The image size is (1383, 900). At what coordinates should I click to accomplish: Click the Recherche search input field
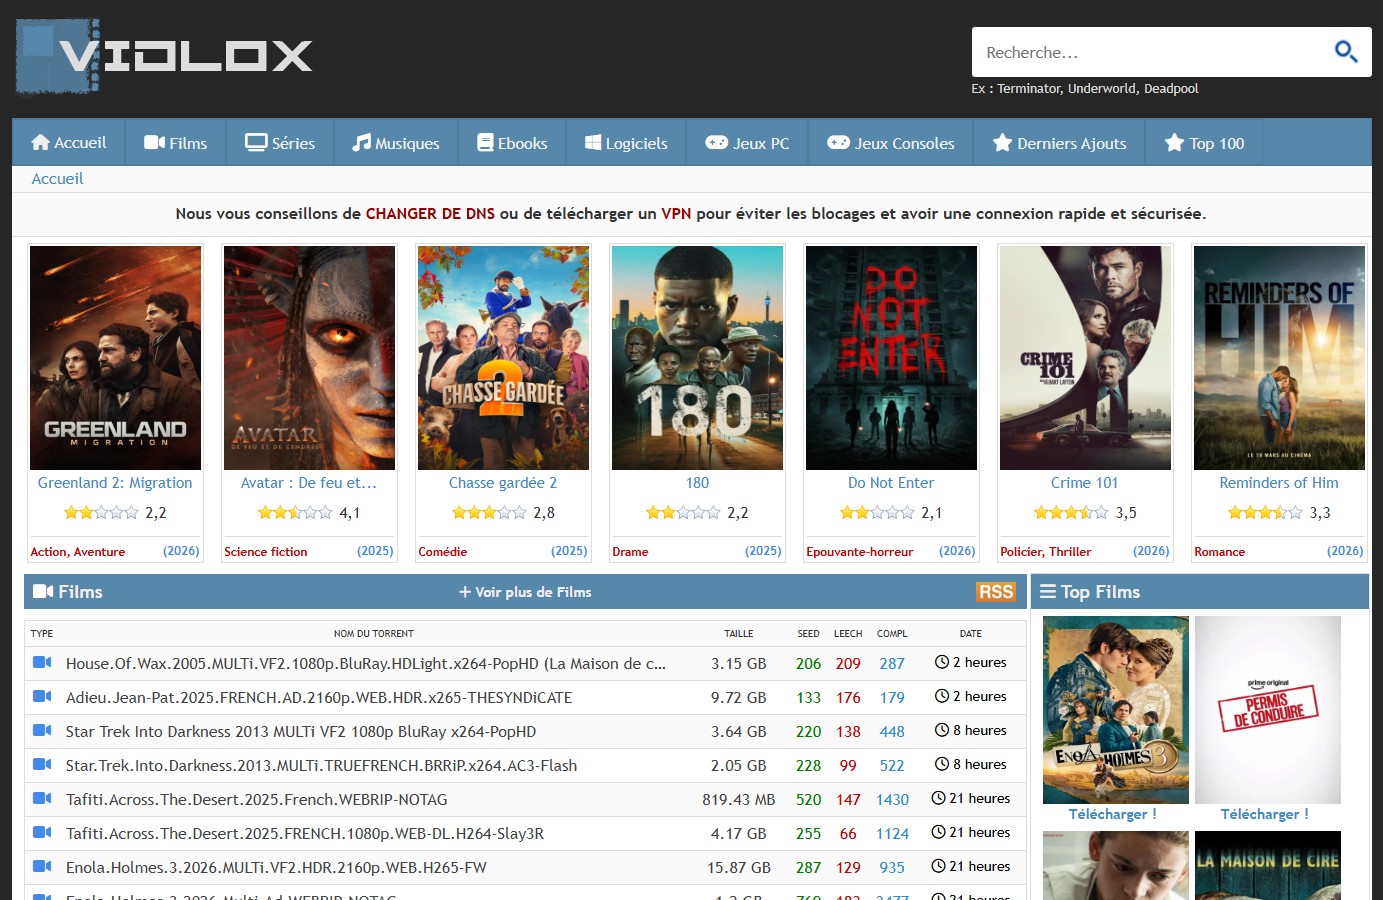tap(1150, 52)
